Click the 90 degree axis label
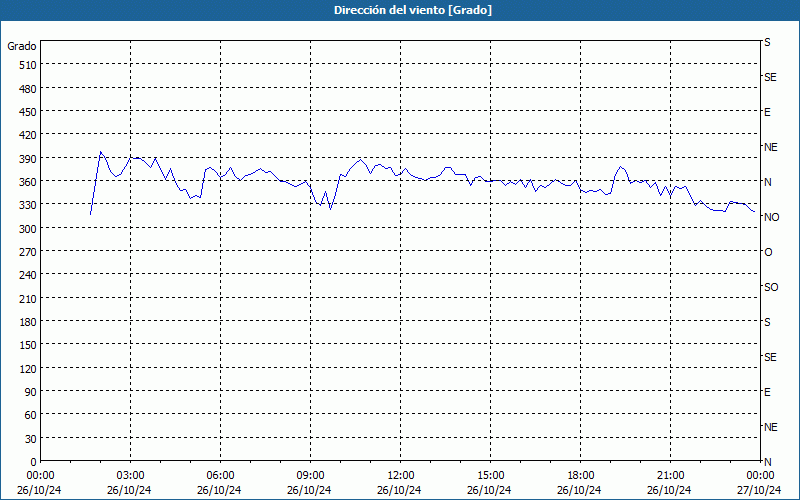This screenshot has height=500, width=800. 31,392
